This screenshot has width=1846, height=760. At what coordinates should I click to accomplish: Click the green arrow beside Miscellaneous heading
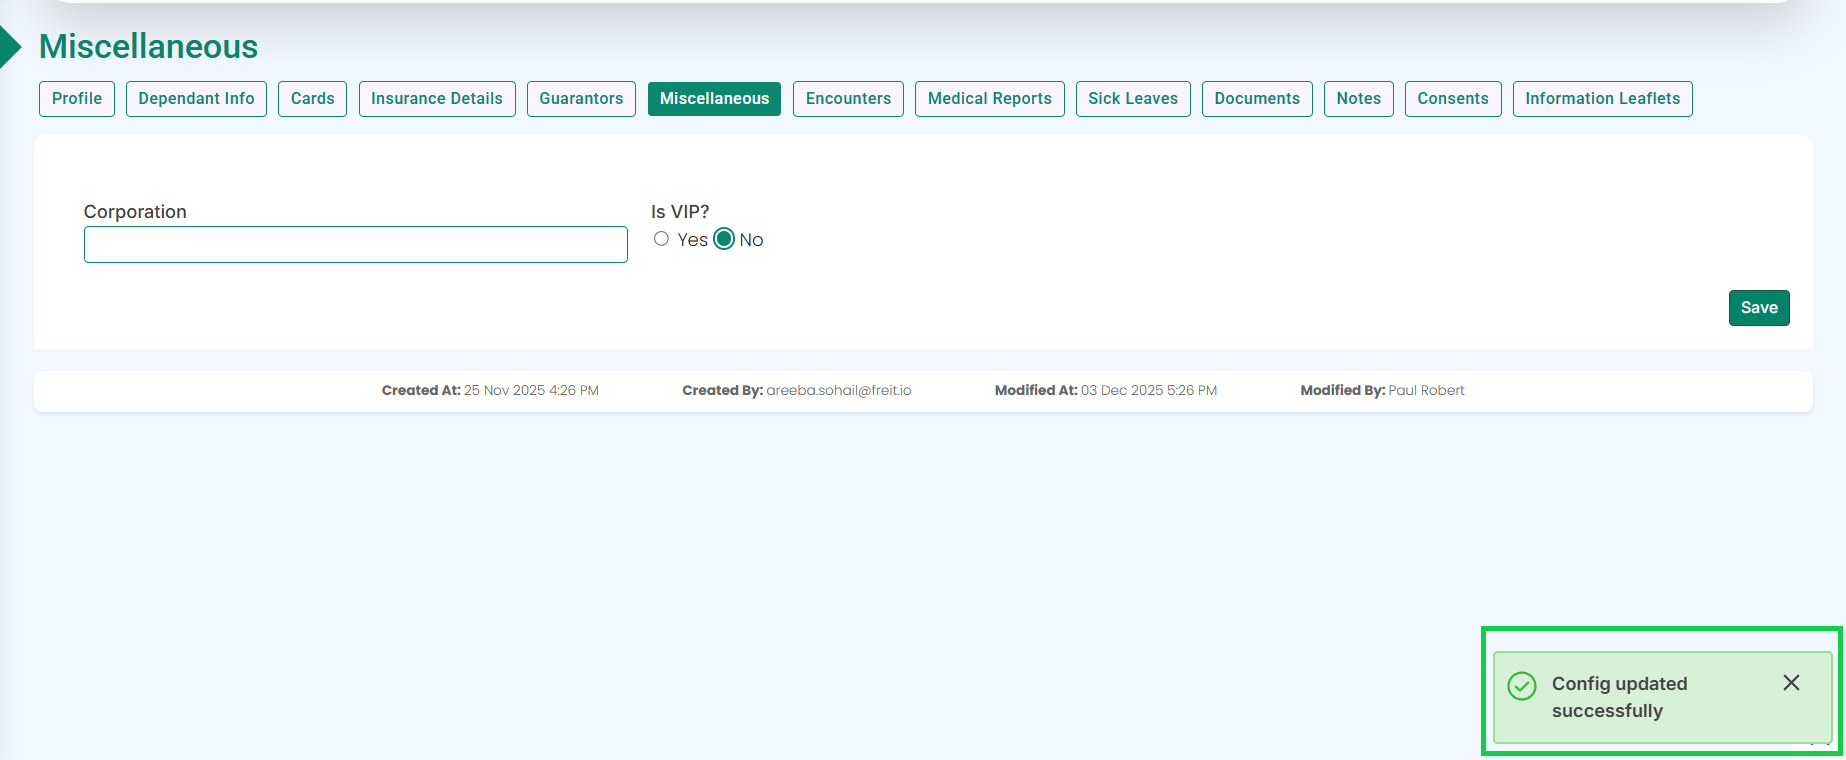(x=10, y=47)
